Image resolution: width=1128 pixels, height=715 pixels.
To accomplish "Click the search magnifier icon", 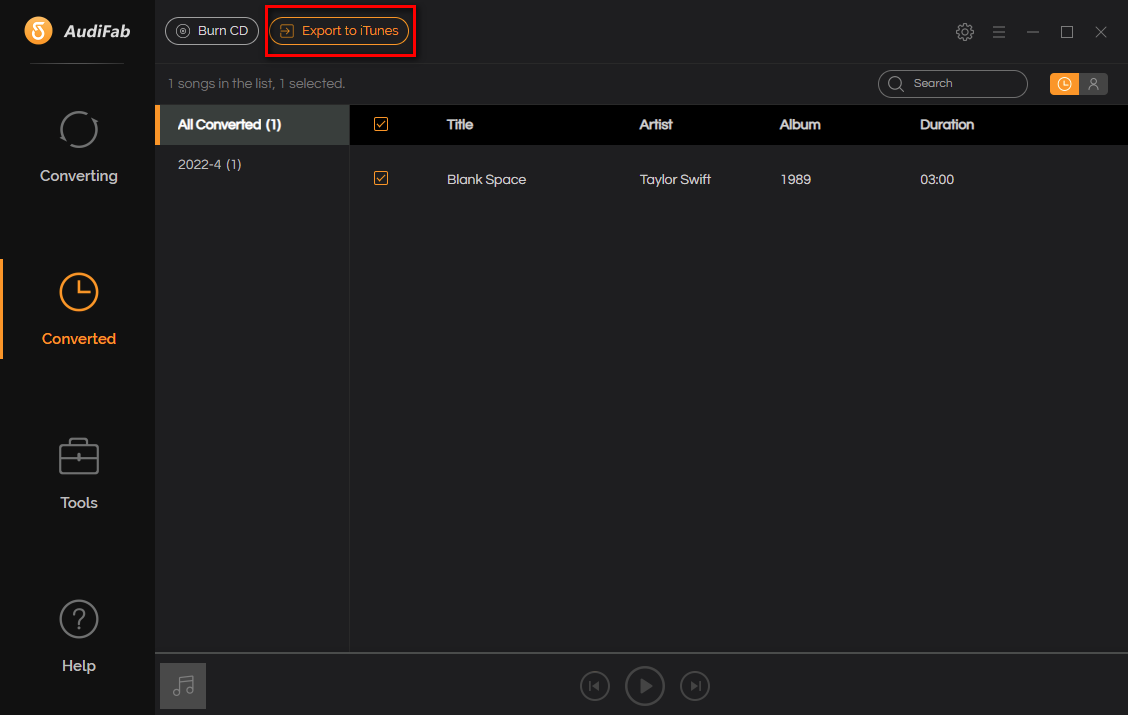I will 896,83.
